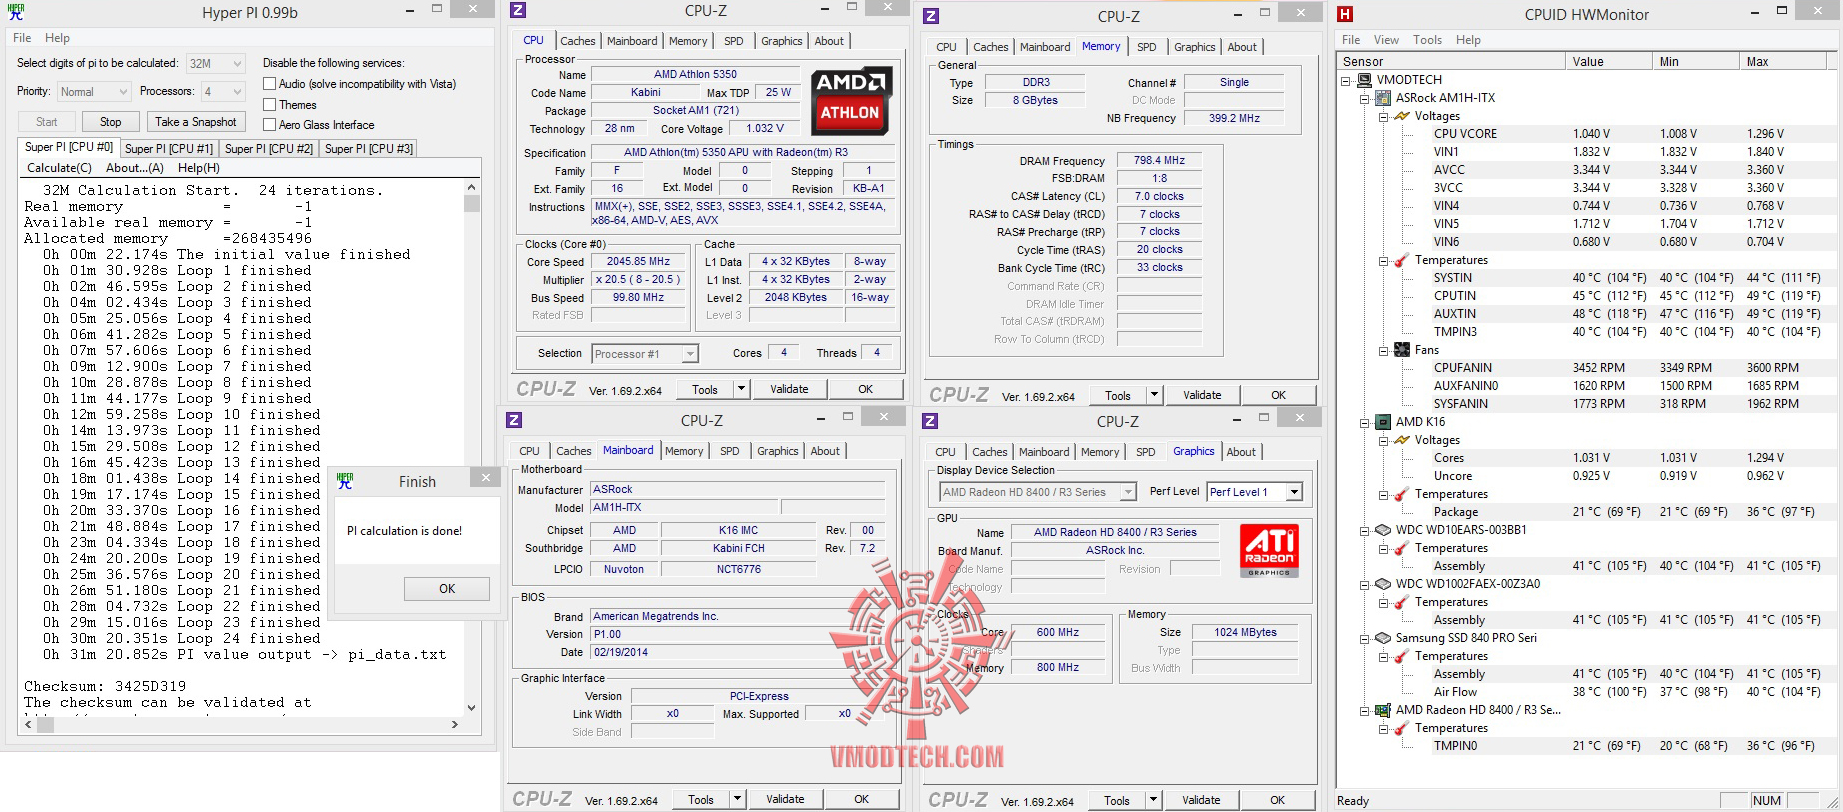This screenshot has width=1843, height=812.
Task: Collapse the AMD K16 tree node
Action: (1365, 422)
